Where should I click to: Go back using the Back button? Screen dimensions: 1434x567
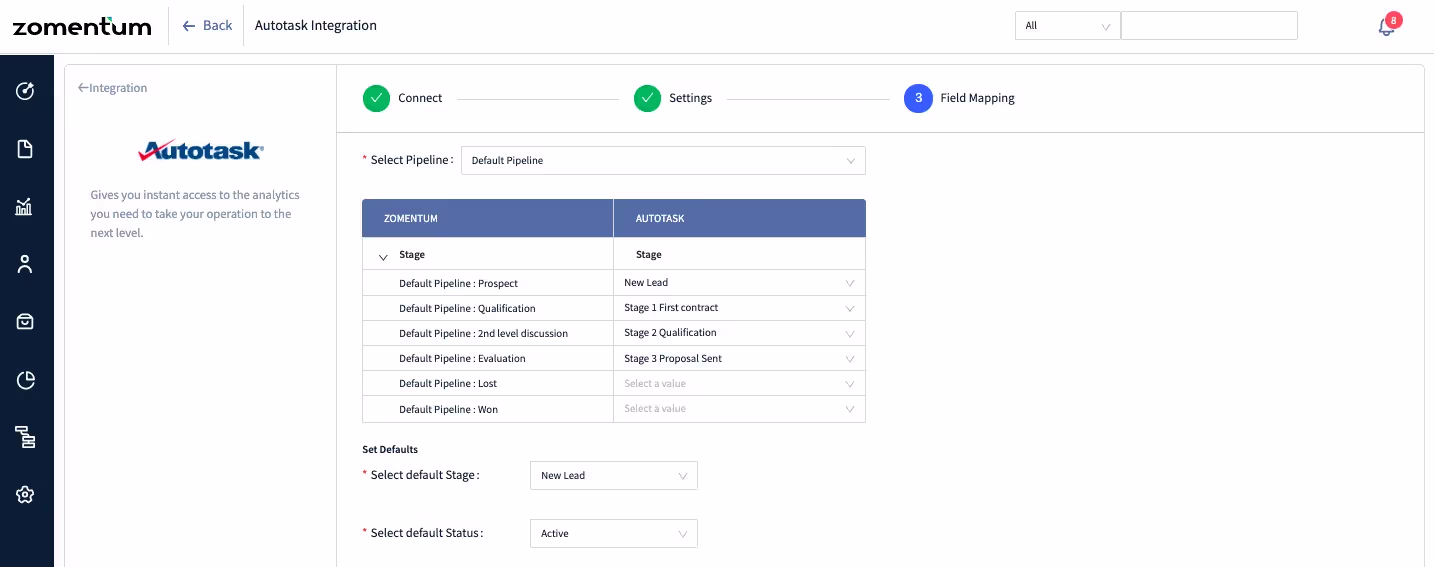208,26
